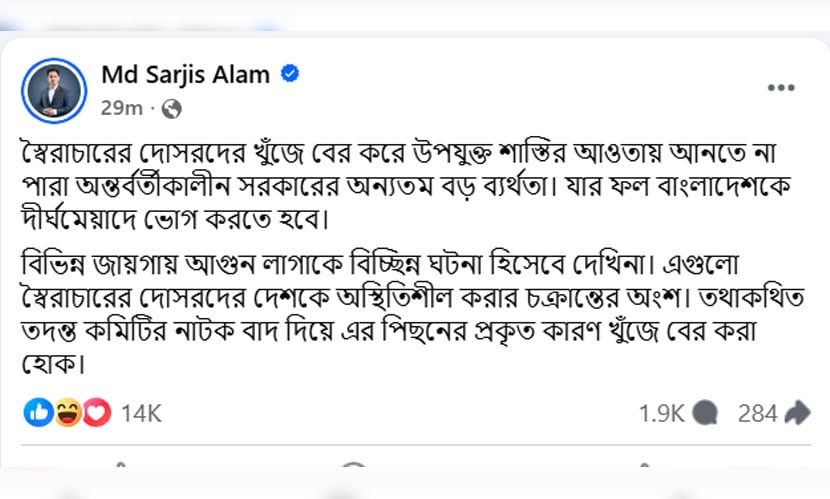The height and width of the screenshot is (499, 830).
Task: Click the globe public audience icon
Action: pos(171,107)
